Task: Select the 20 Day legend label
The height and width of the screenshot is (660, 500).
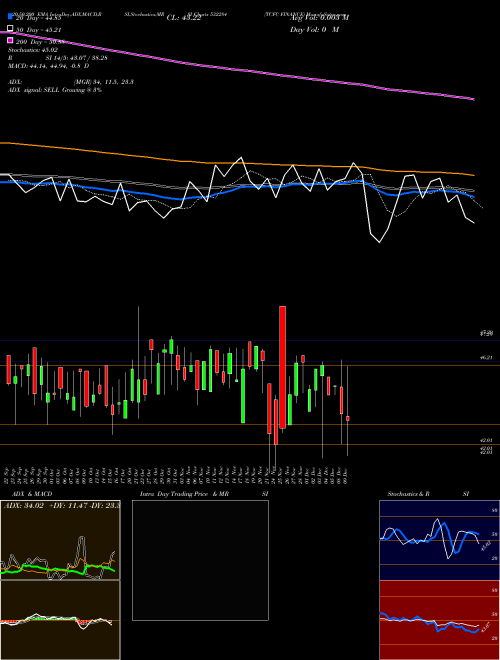Action: click(39, 18)
